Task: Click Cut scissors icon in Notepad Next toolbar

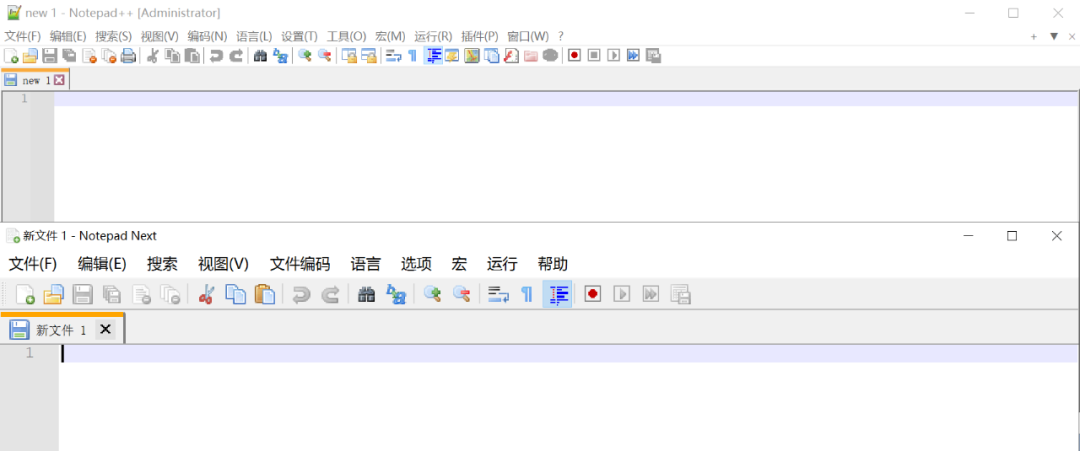Action: (205, 294)
